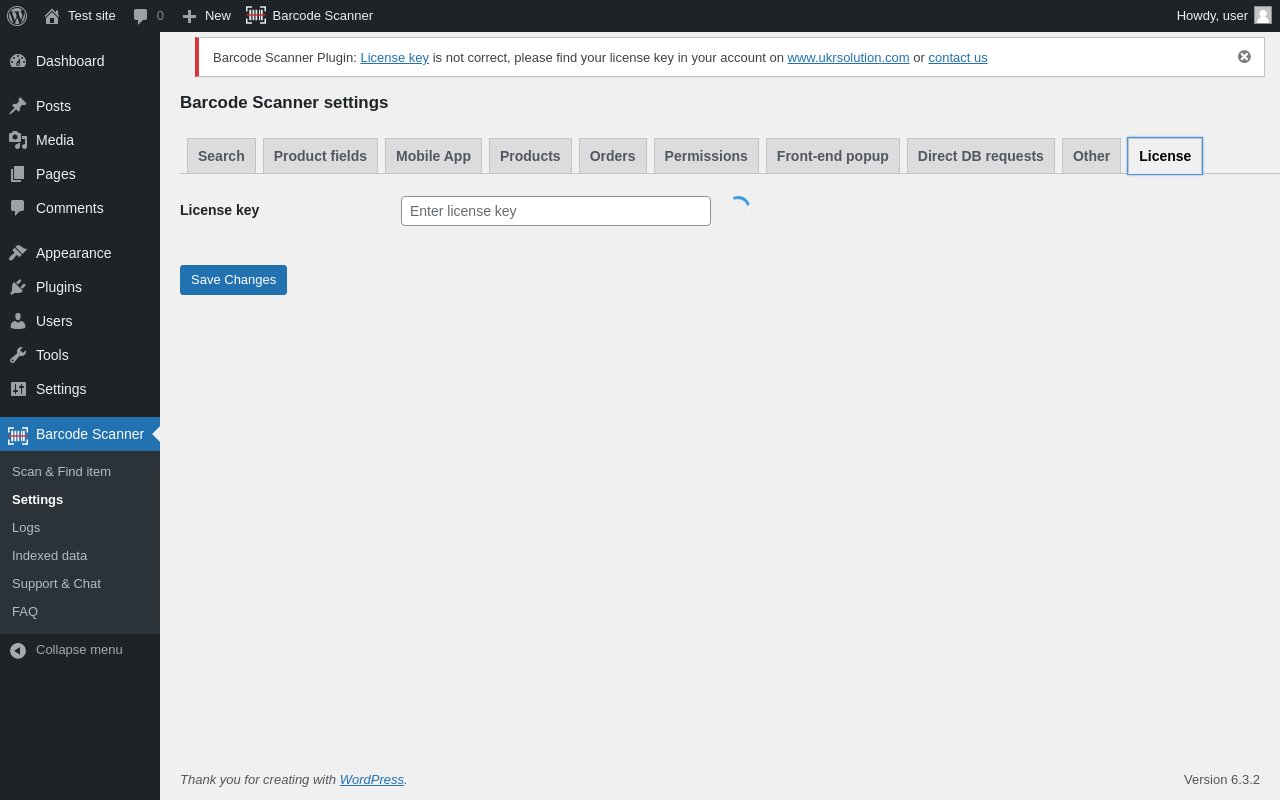Click the Save Changes button
This screenshot has width=1280, height=800.
tap(233, 280)
